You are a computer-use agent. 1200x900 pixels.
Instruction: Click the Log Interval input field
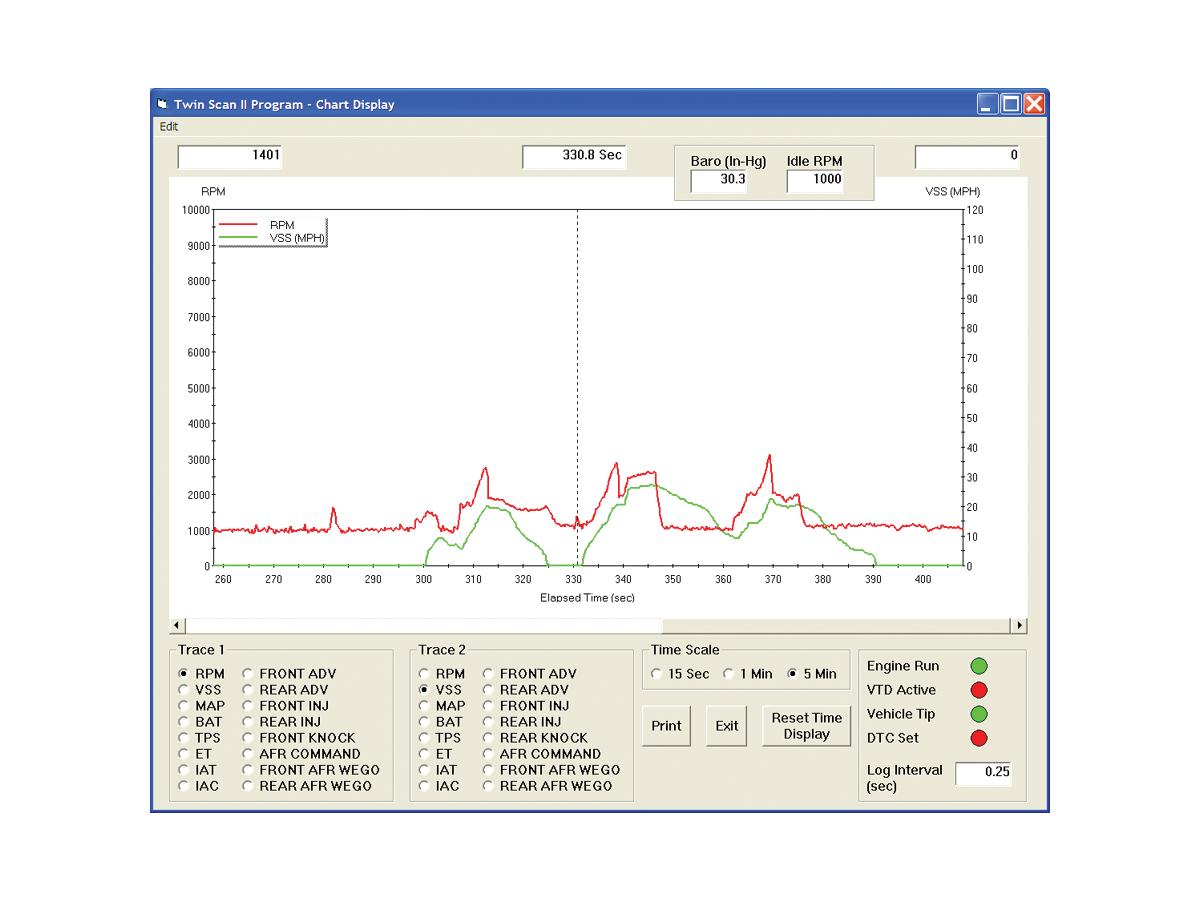(x=983, y=772)
